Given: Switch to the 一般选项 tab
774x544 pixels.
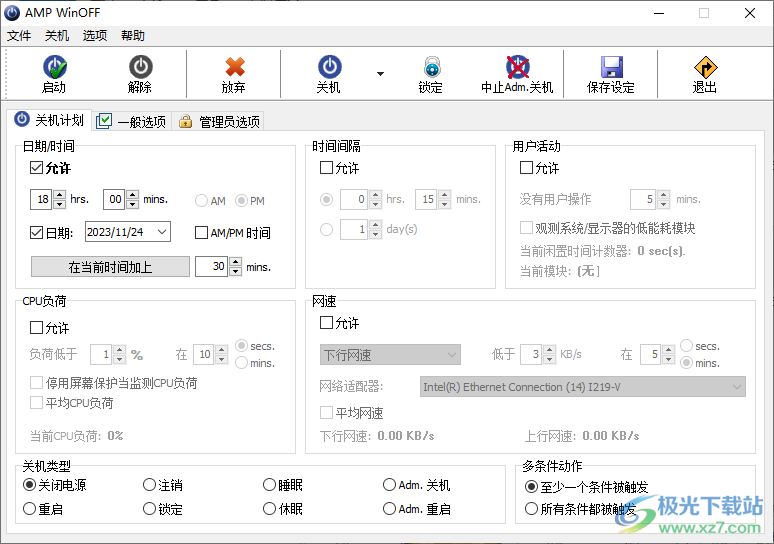Looking at the screenshot, I should point(132,121).
